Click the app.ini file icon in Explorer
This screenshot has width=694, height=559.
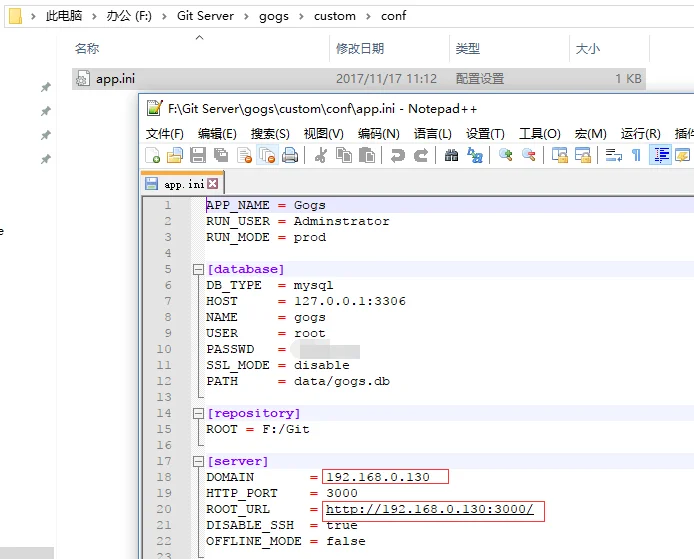click(x=83, y=78)
